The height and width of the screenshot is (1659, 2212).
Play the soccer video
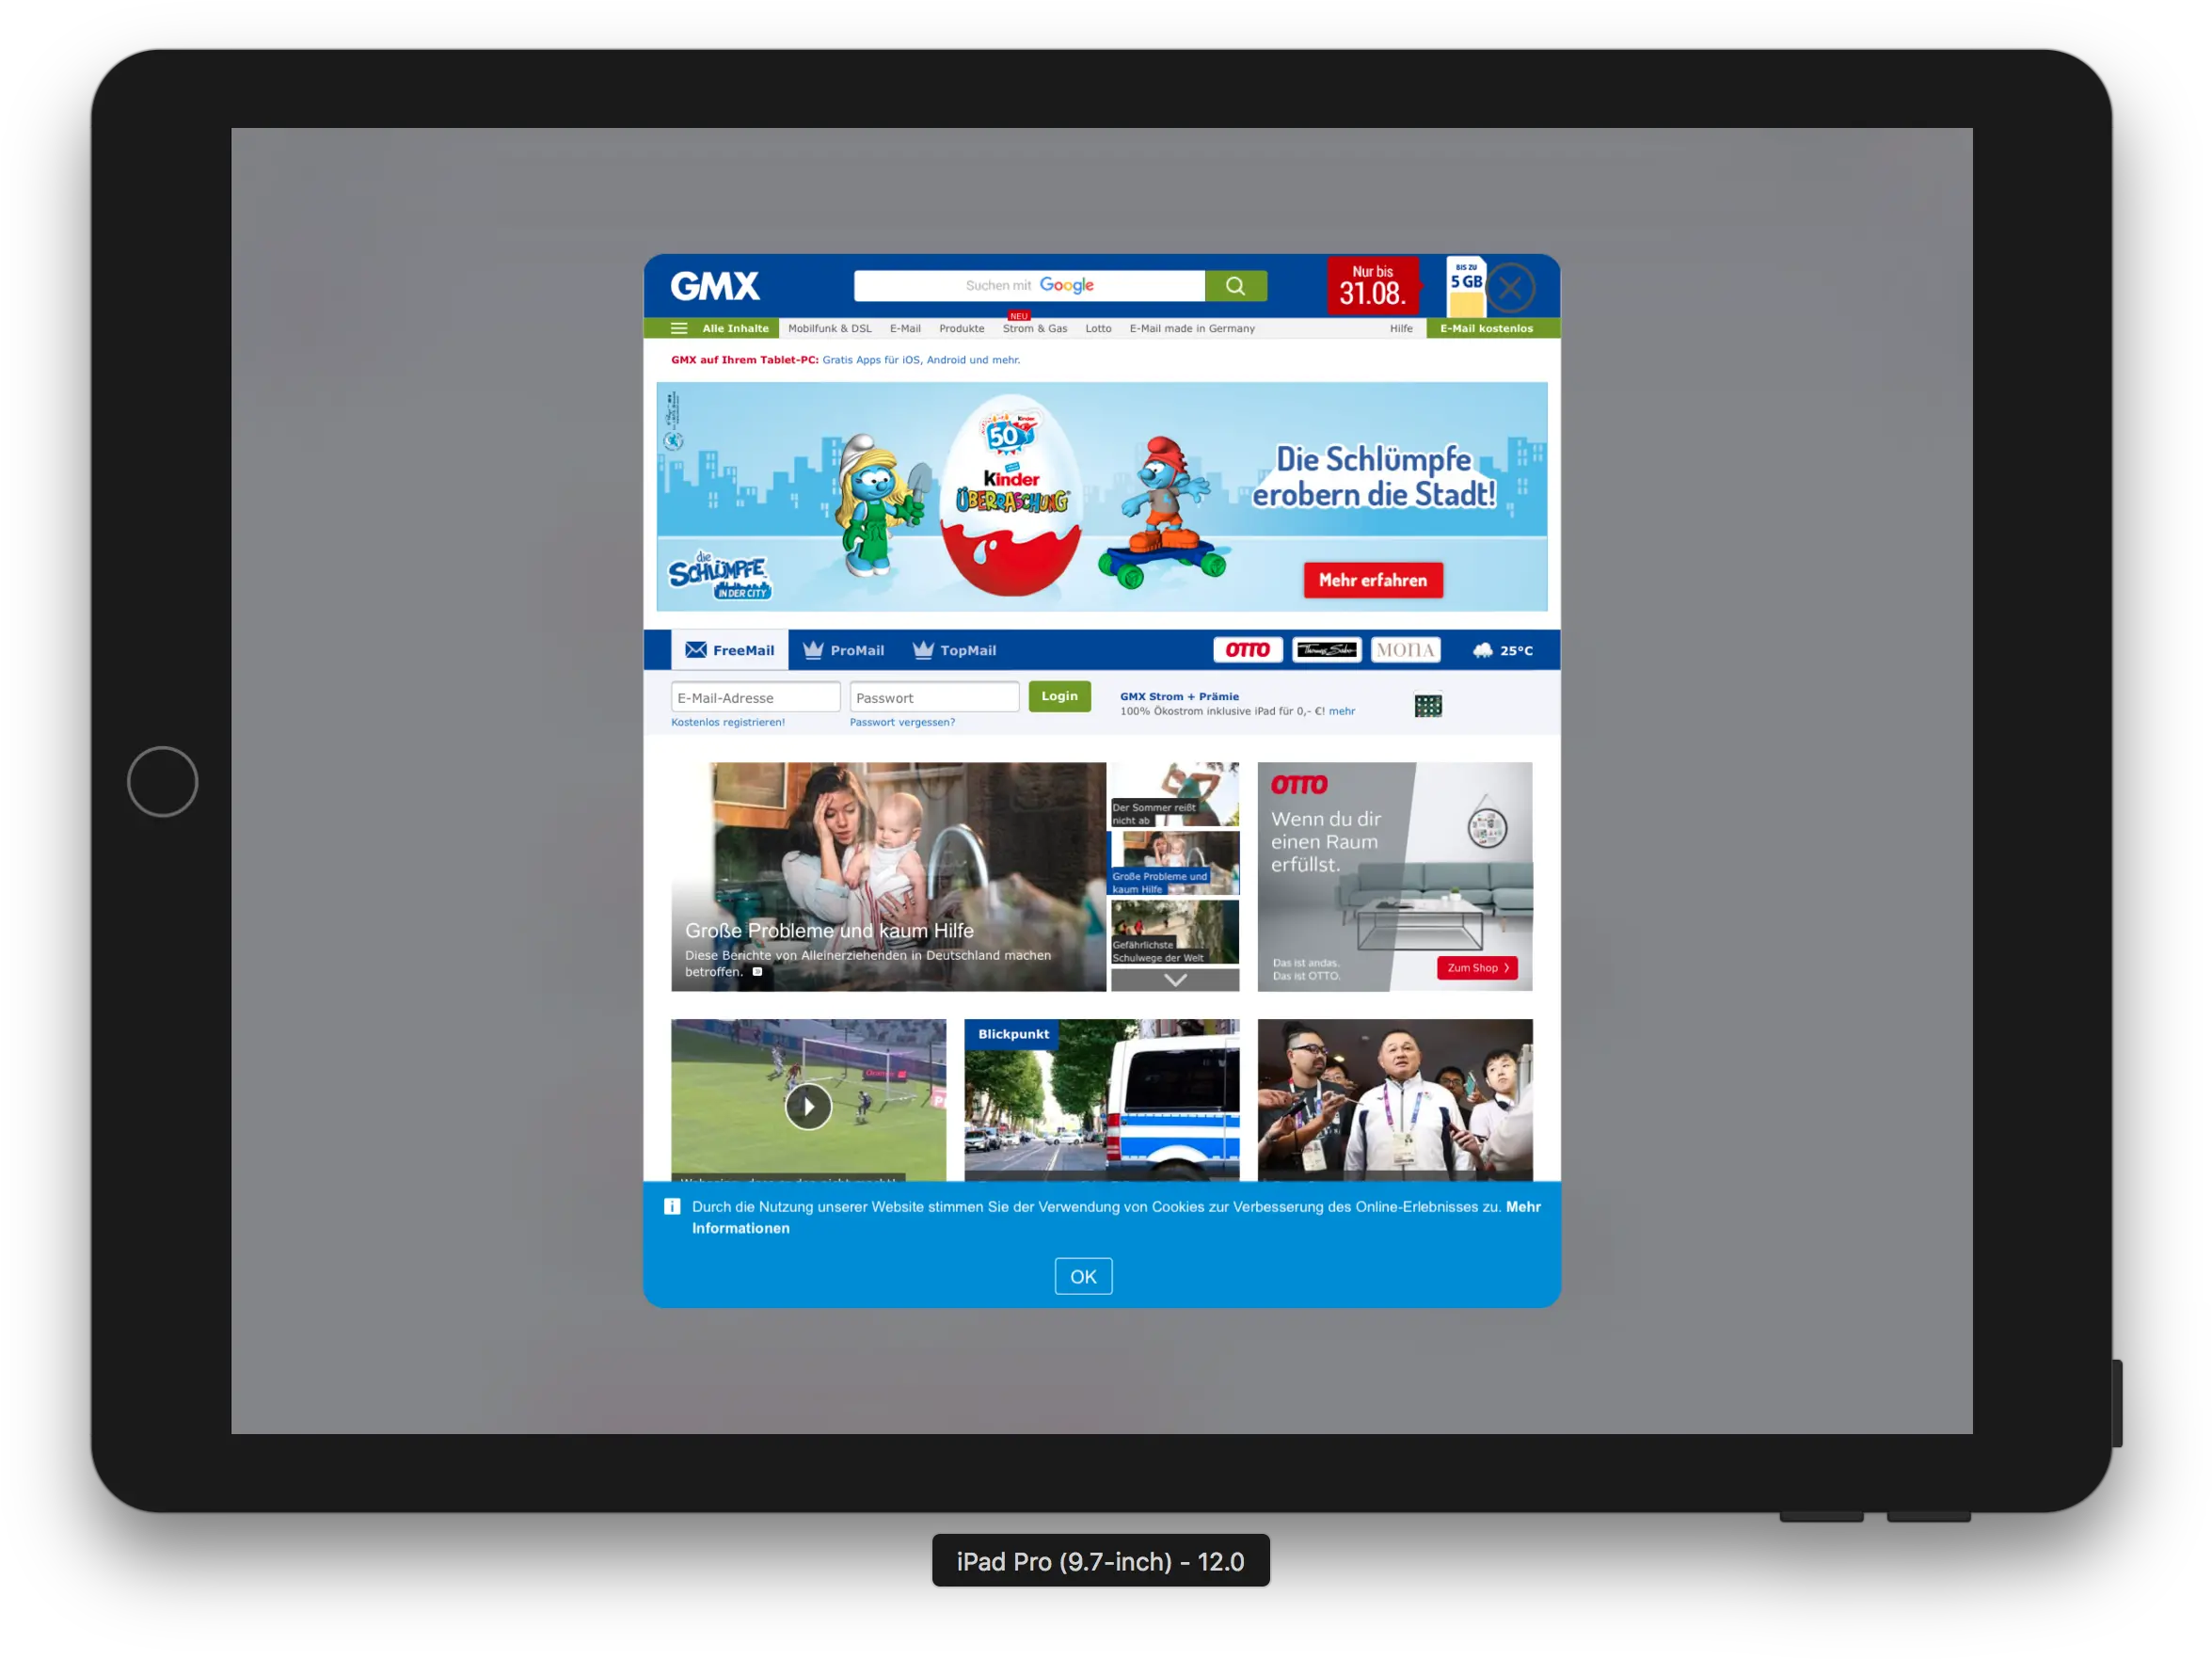[810, 1108]
